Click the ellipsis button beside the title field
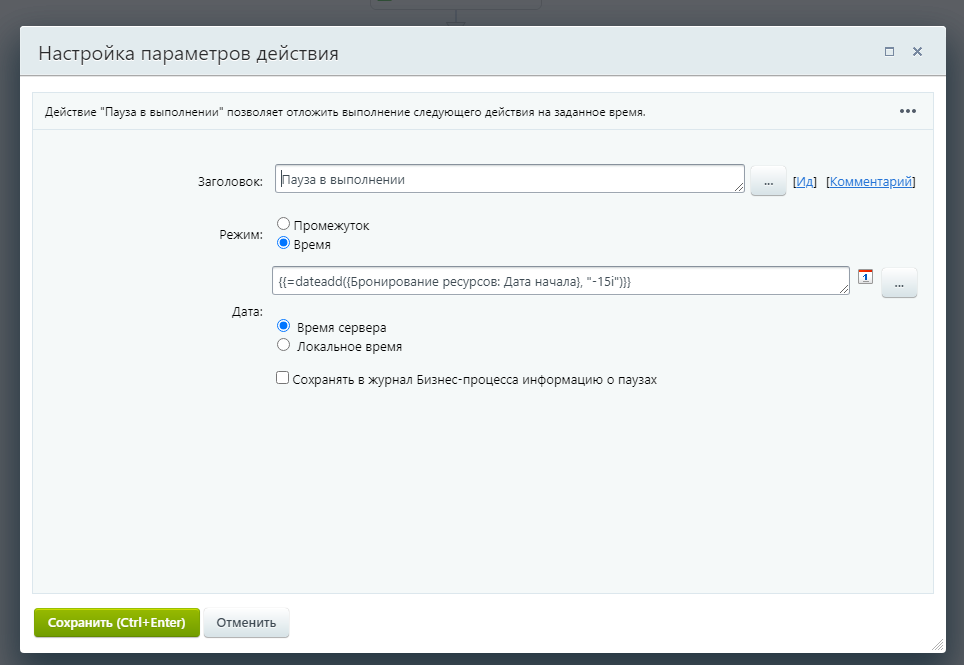964x665 pixels. [x=768, y=181]
